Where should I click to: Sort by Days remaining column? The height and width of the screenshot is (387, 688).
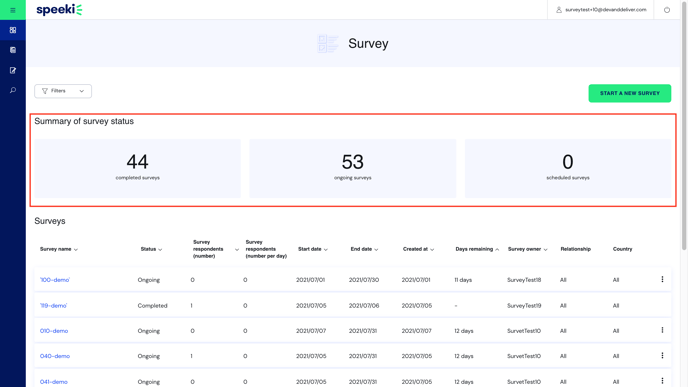[x=477, y=249]
